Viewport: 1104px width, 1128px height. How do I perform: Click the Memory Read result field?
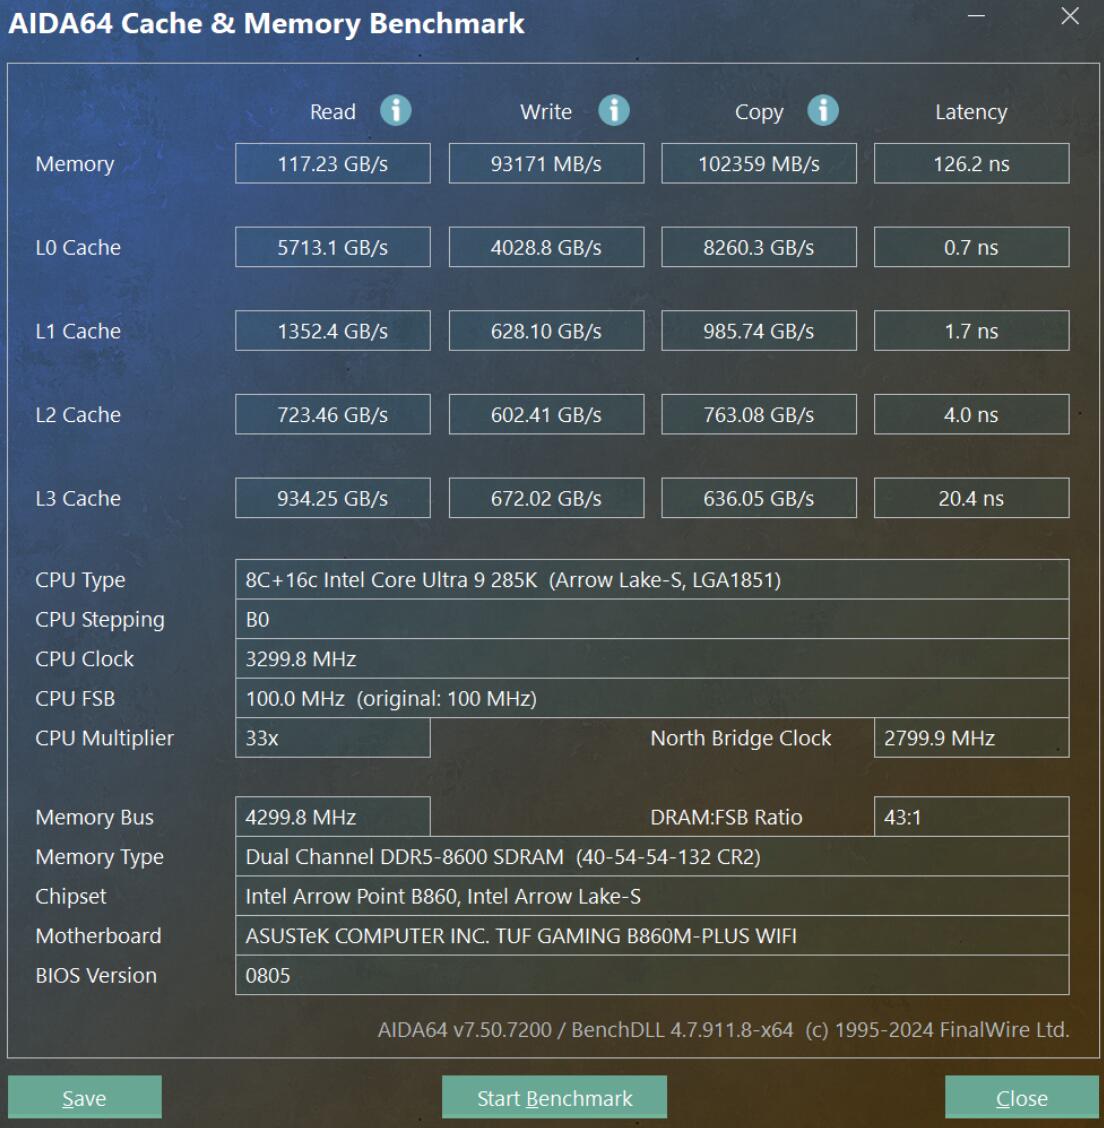(x=332, y=163)
